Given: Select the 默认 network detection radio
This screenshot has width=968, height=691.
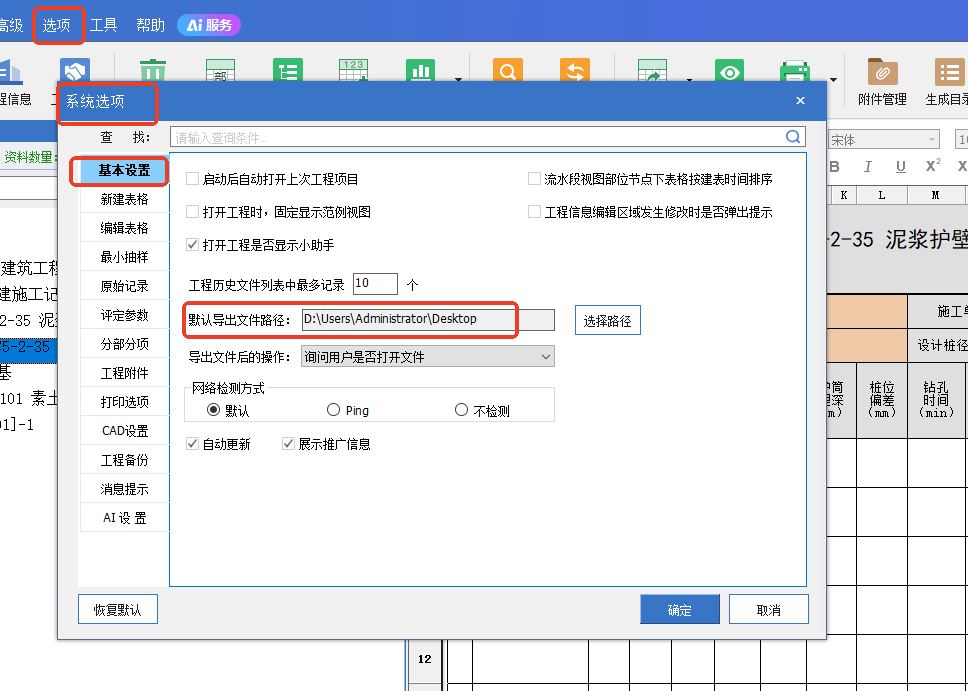Looking at the screenshot, I should [x=214, y=409].
